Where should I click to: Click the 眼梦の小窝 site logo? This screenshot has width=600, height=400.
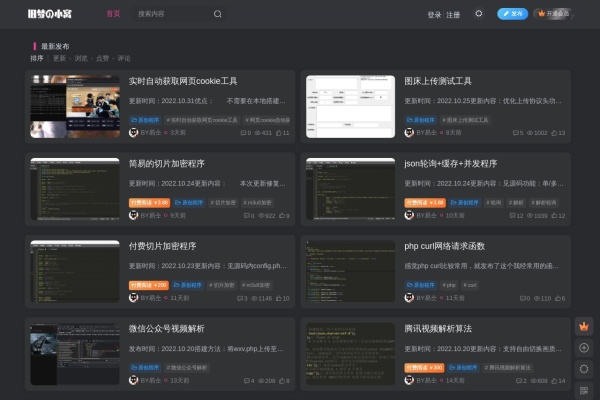point(48,14)
